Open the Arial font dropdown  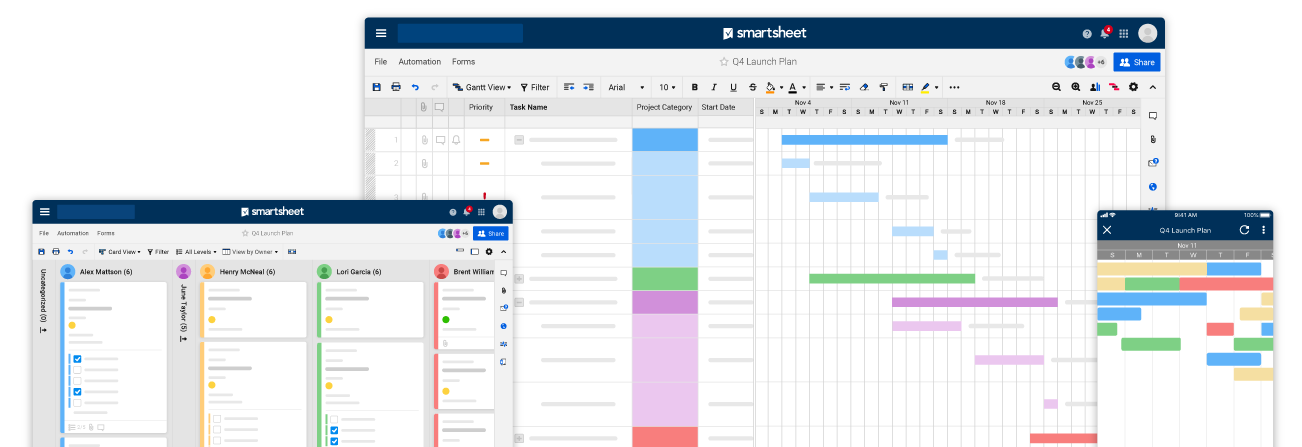point(625,87)
